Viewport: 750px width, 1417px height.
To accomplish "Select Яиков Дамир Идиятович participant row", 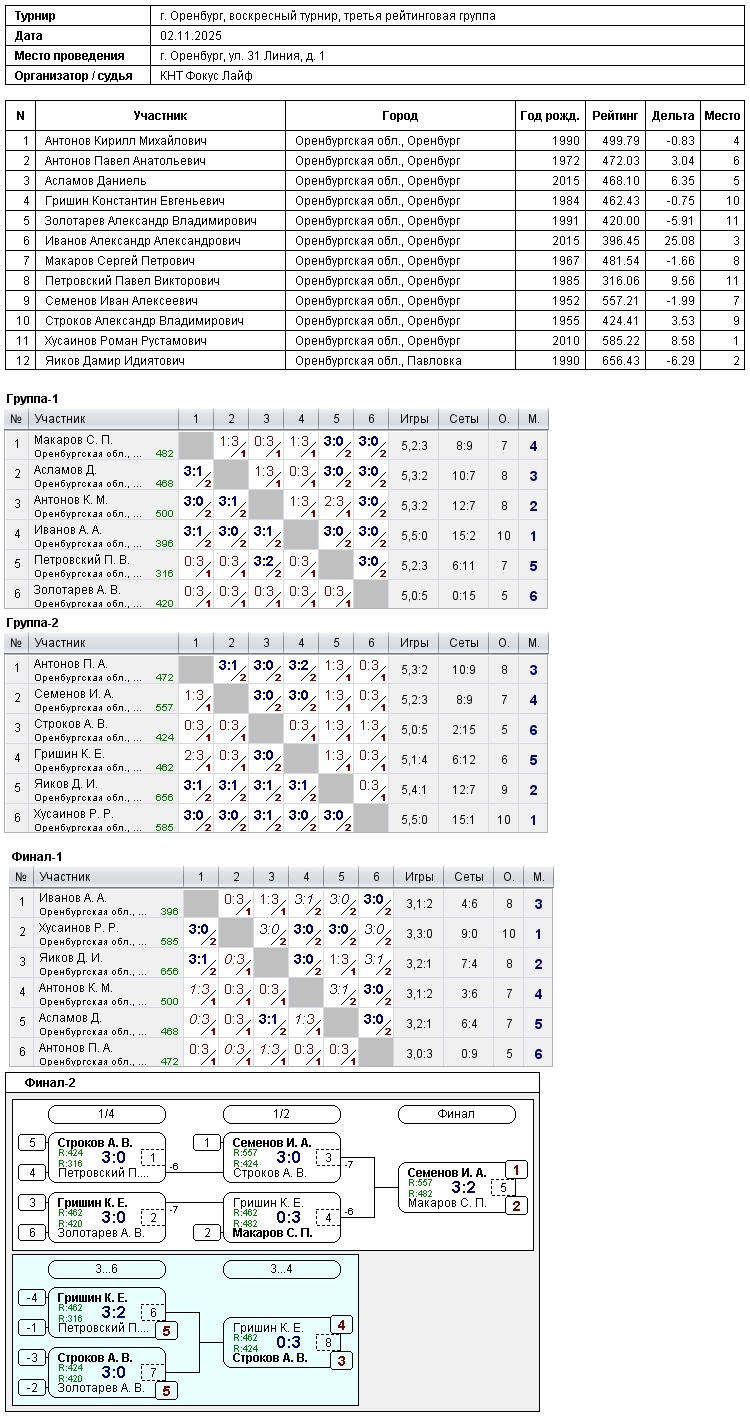I will click(x=115, y=361).
